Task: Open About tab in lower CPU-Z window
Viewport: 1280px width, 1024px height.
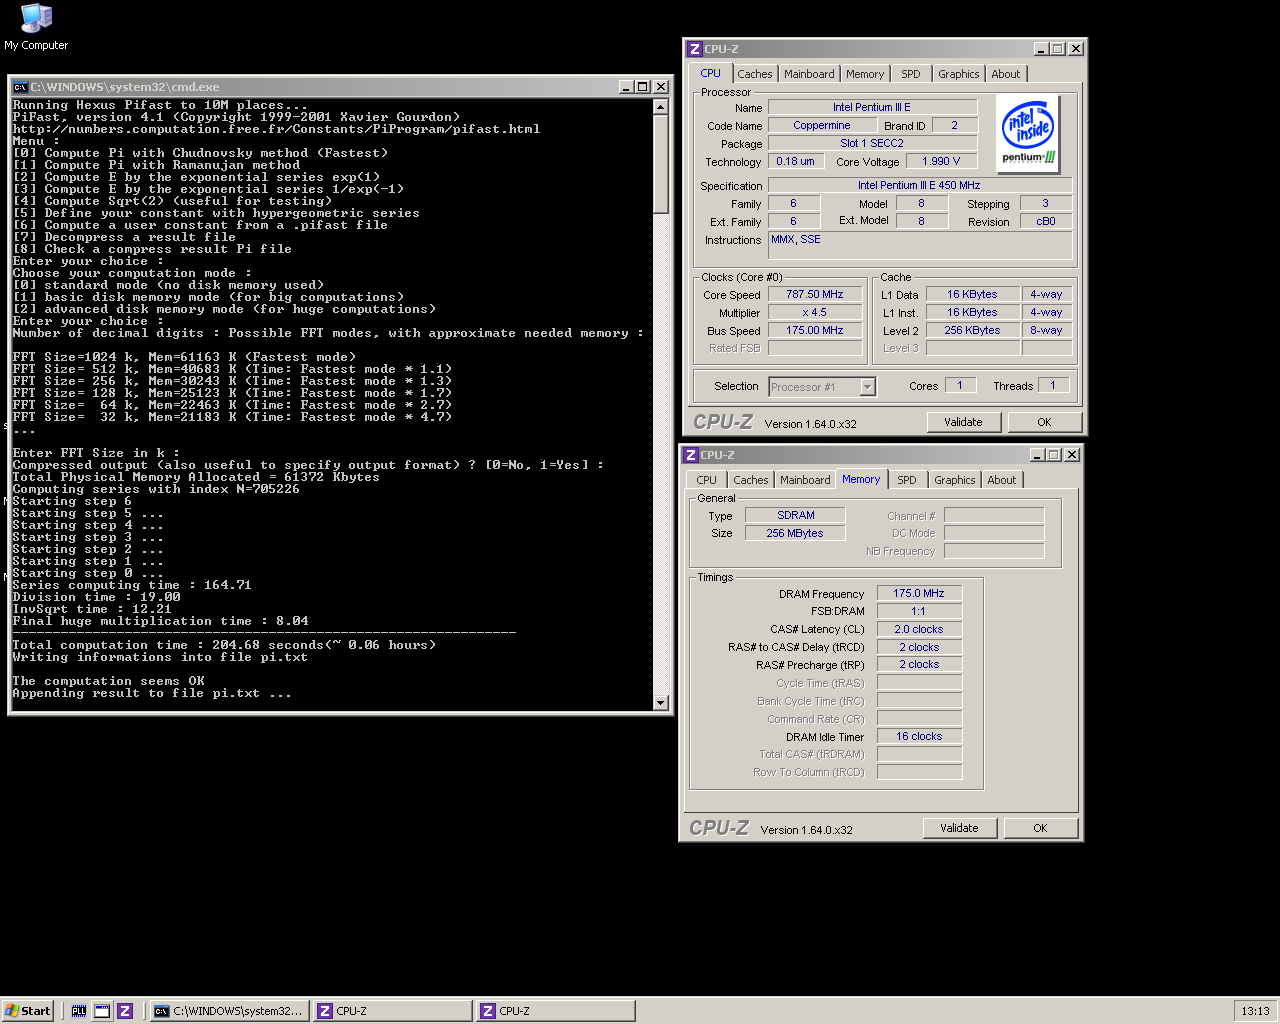Action: 1002,480
